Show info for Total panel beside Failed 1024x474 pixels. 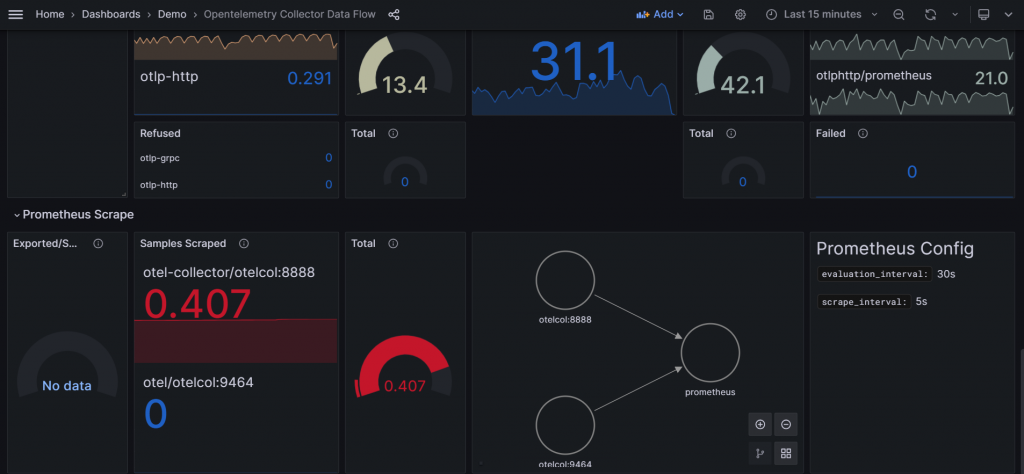point(731,133)
